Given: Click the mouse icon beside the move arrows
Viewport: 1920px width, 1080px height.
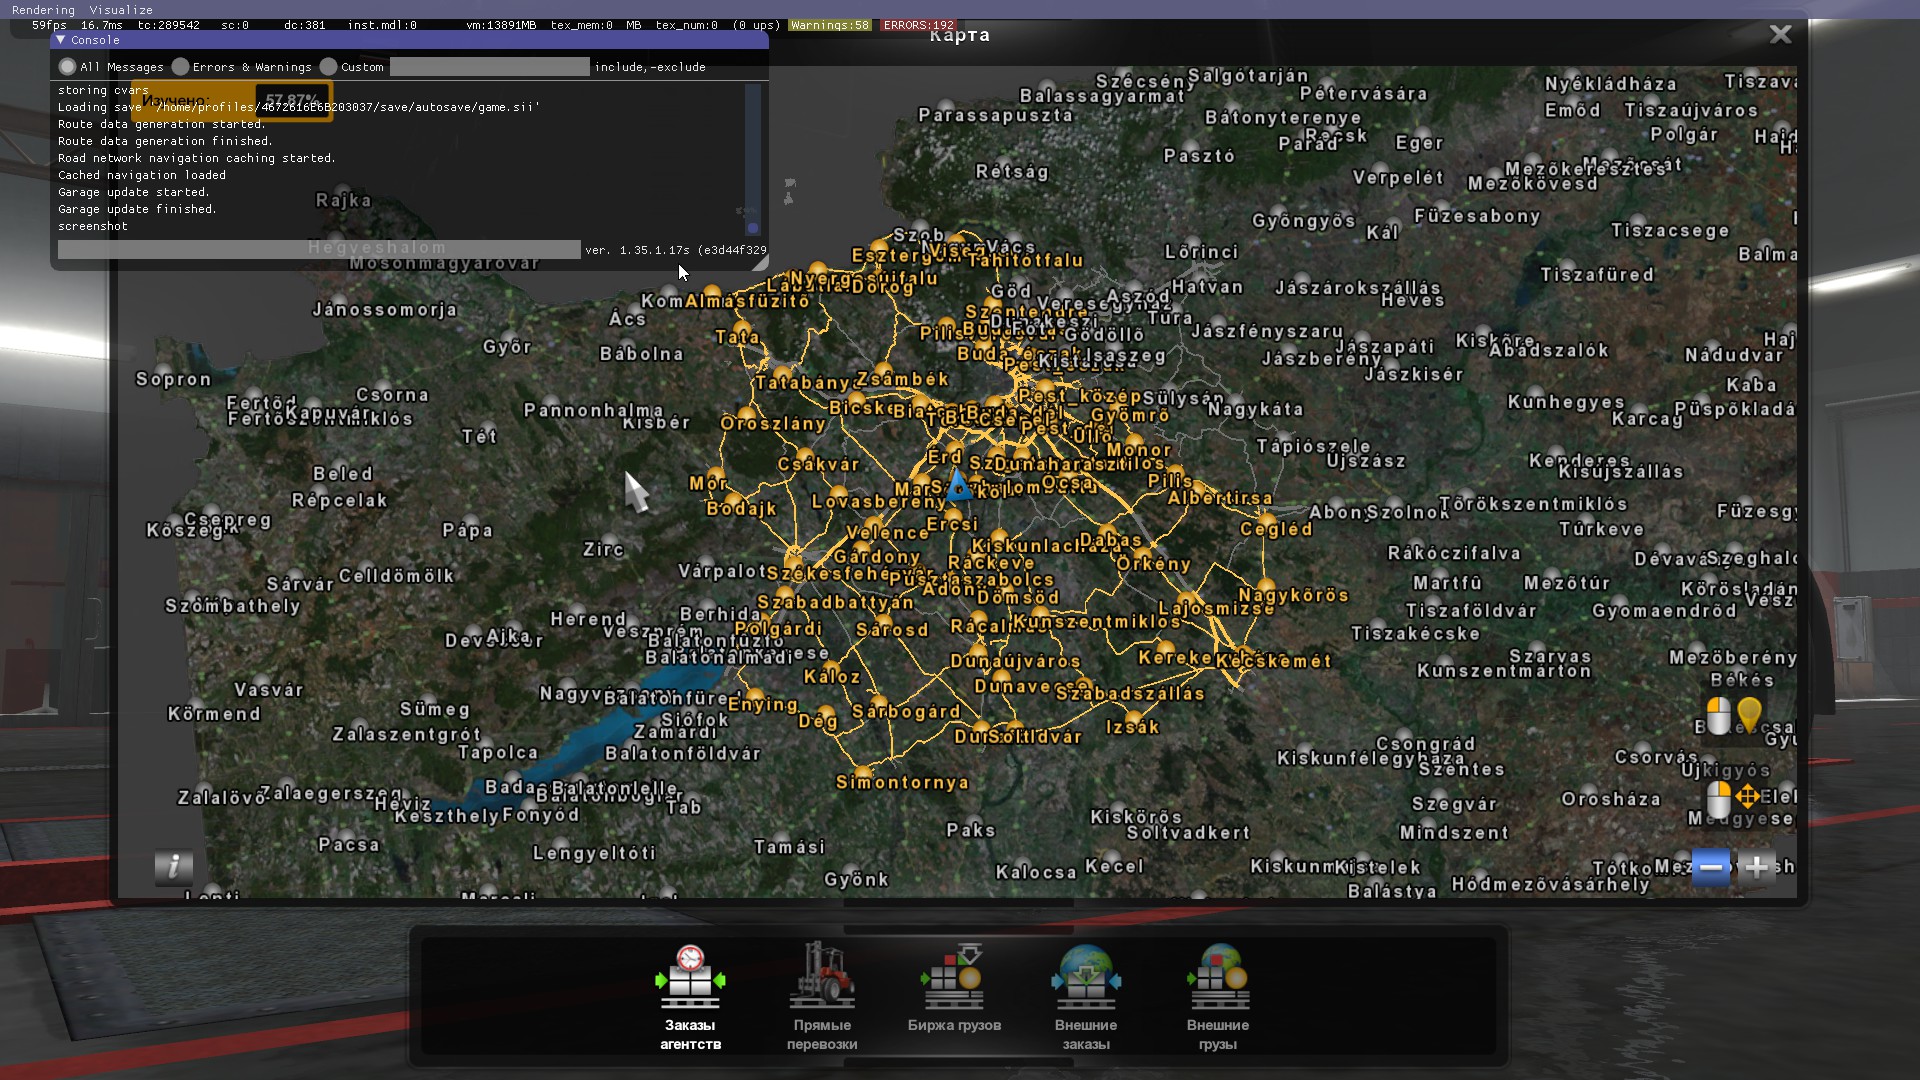Looking at the screenshot, I should coord(1718,800).
